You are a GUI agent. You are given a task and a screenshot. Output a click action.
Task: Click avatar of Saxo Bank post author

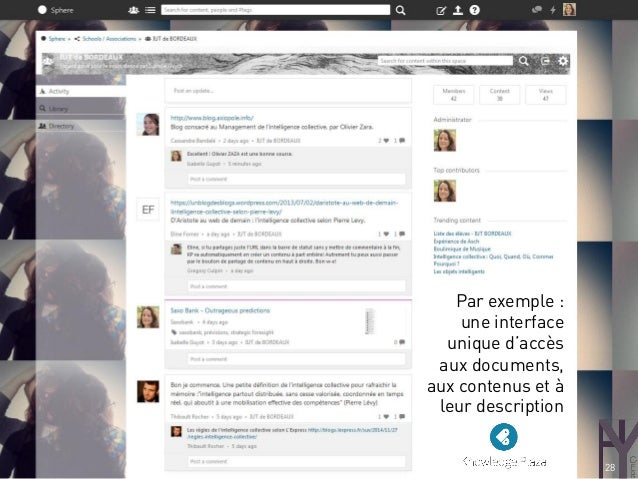148,317
